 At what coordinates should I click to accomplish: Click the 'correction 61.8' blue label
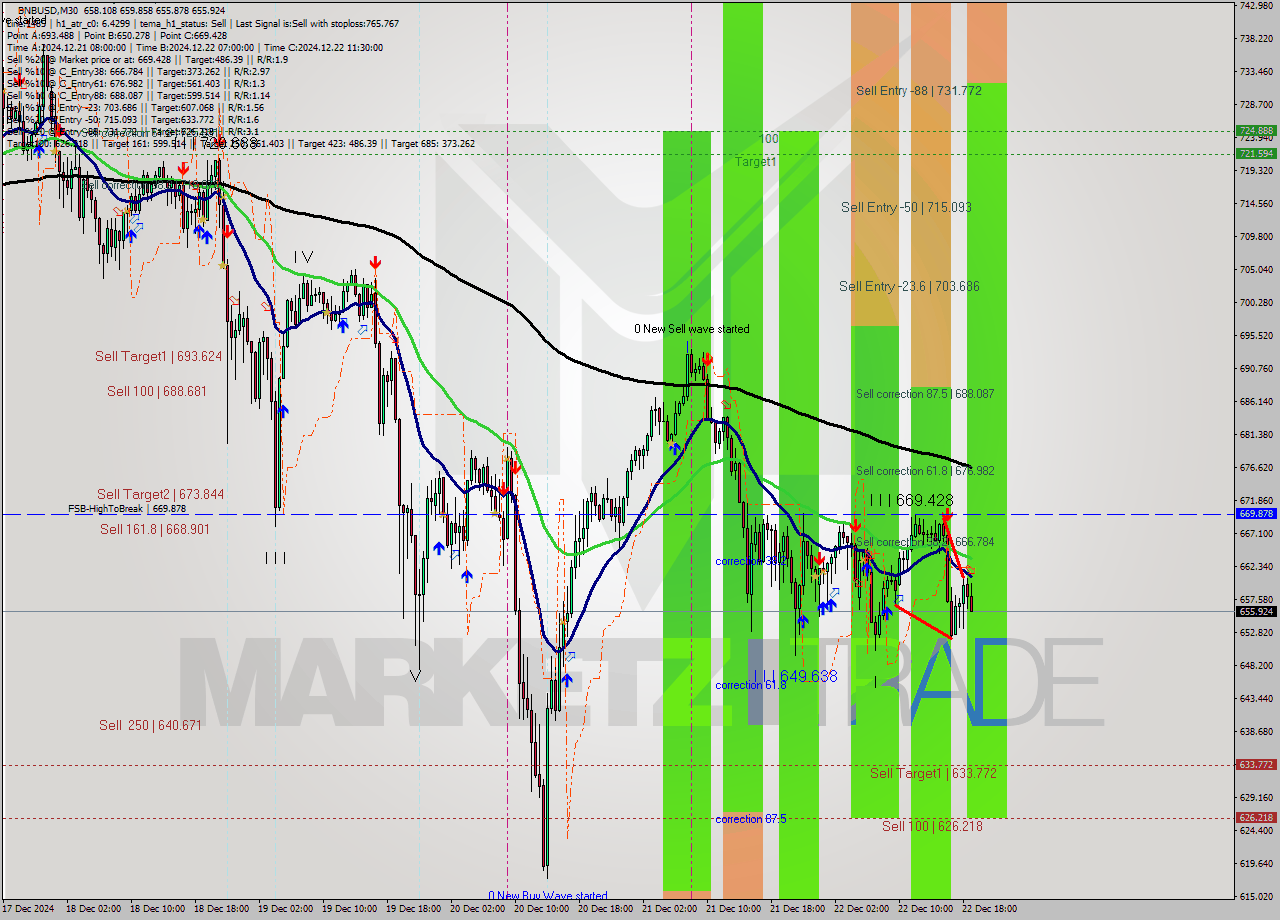point(750,685)
